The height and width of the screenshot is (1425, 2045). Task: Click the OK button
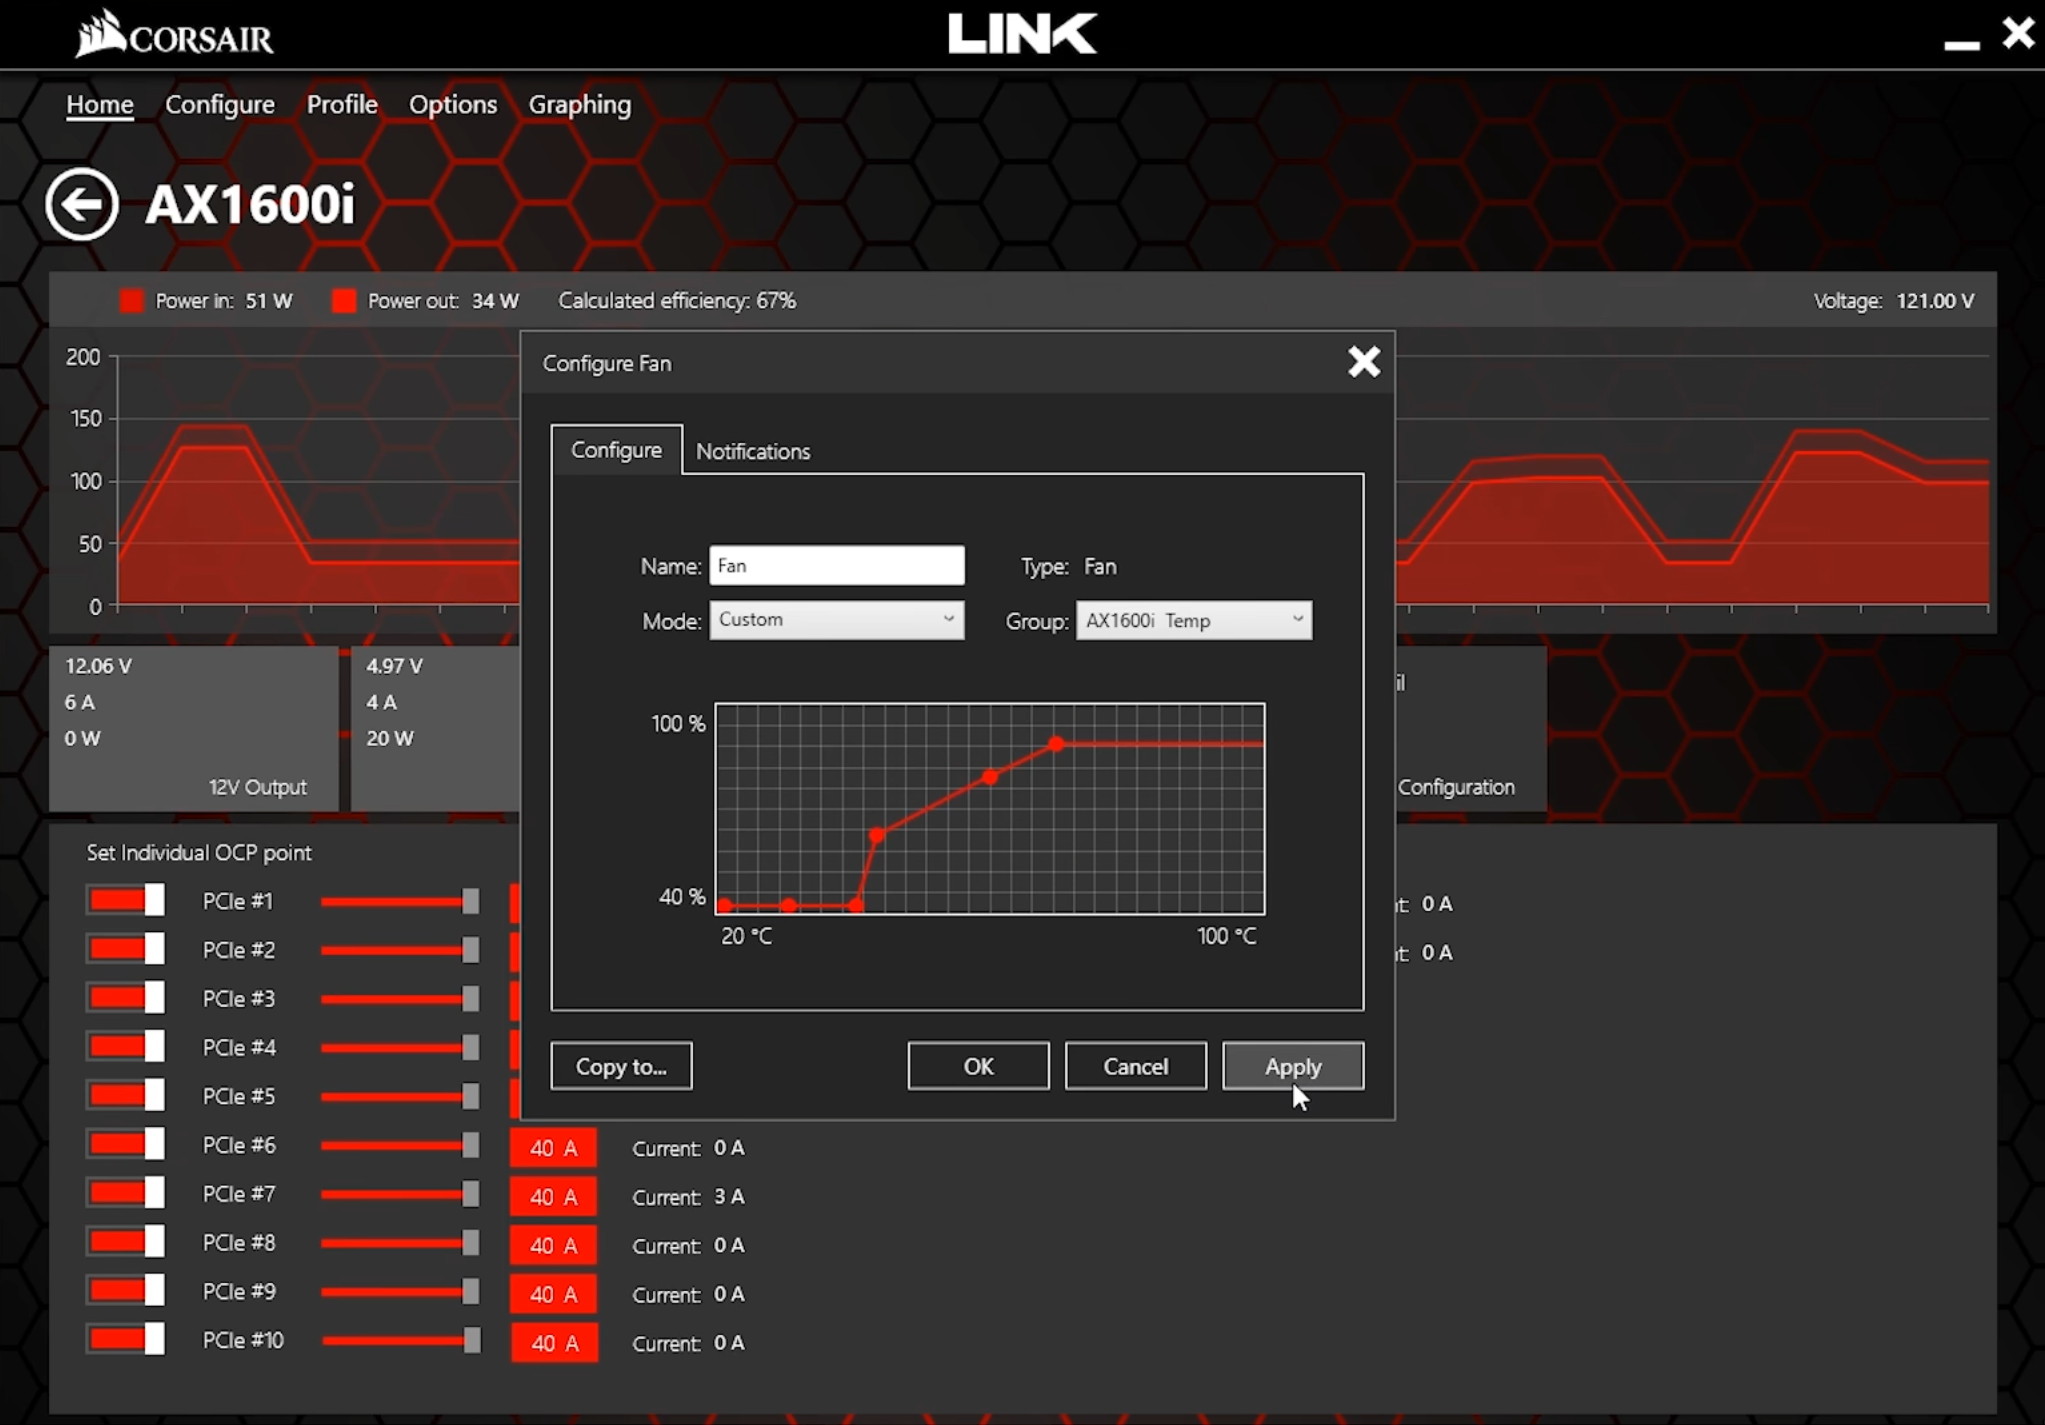[978, 1066]
